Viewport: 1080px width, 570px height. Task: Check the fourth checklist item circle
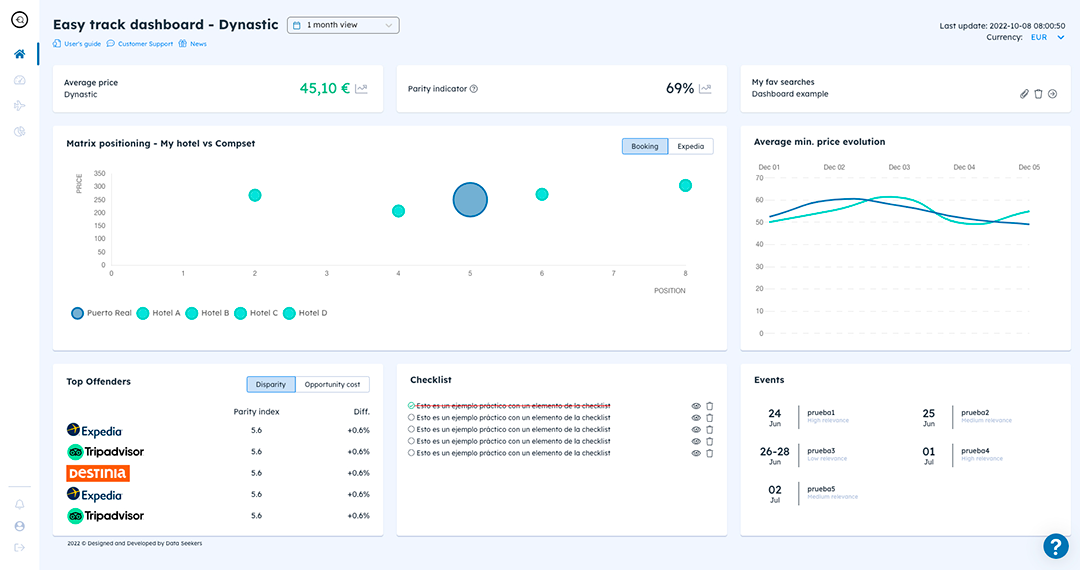pyautogui.click(x=411, y=441)
